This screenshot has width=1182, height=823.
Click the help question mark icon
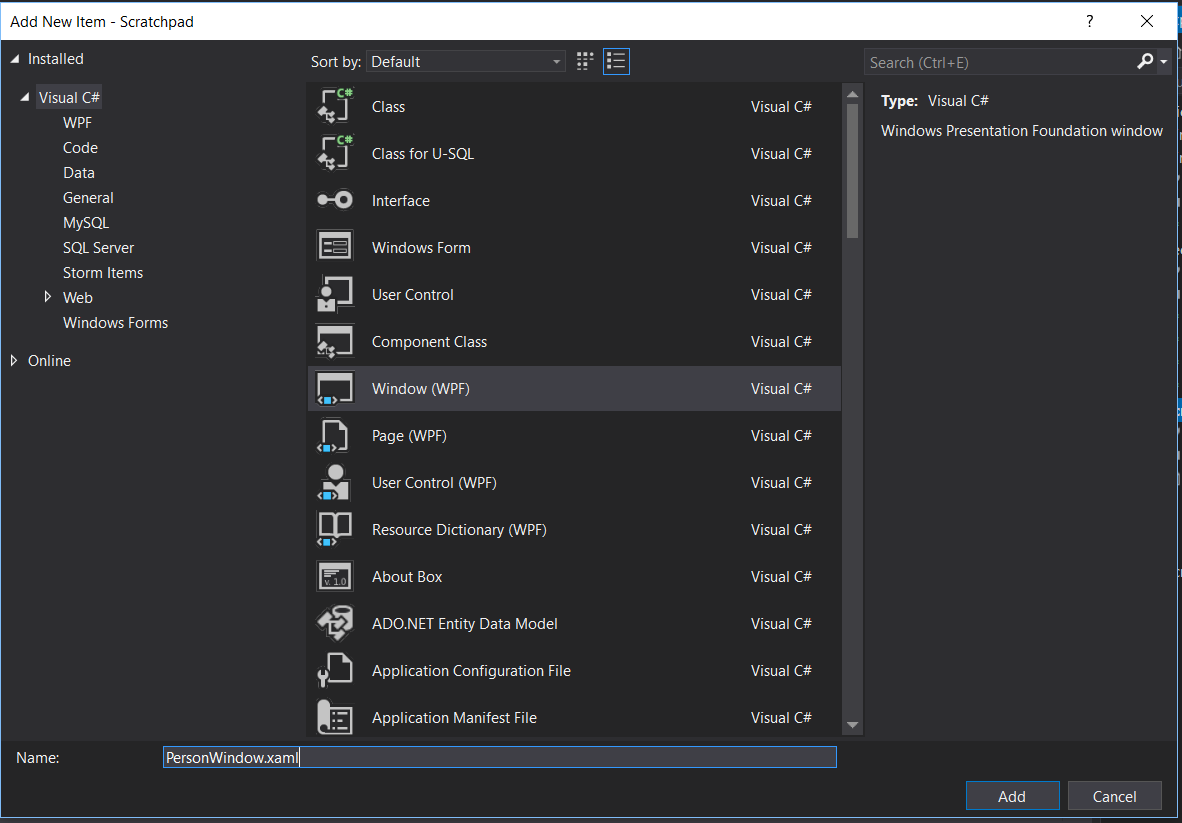coord(1089,22)
